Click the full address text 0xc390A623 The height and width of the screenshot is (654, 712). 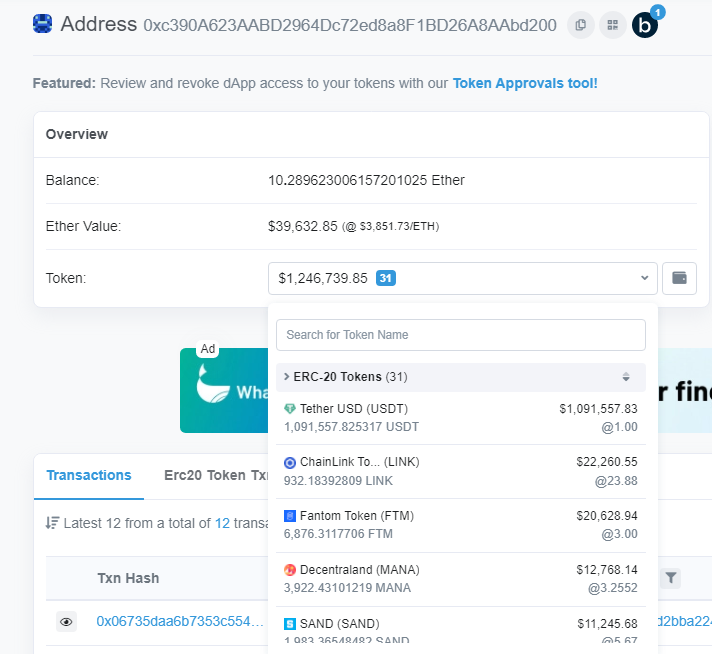pos(350,25)
